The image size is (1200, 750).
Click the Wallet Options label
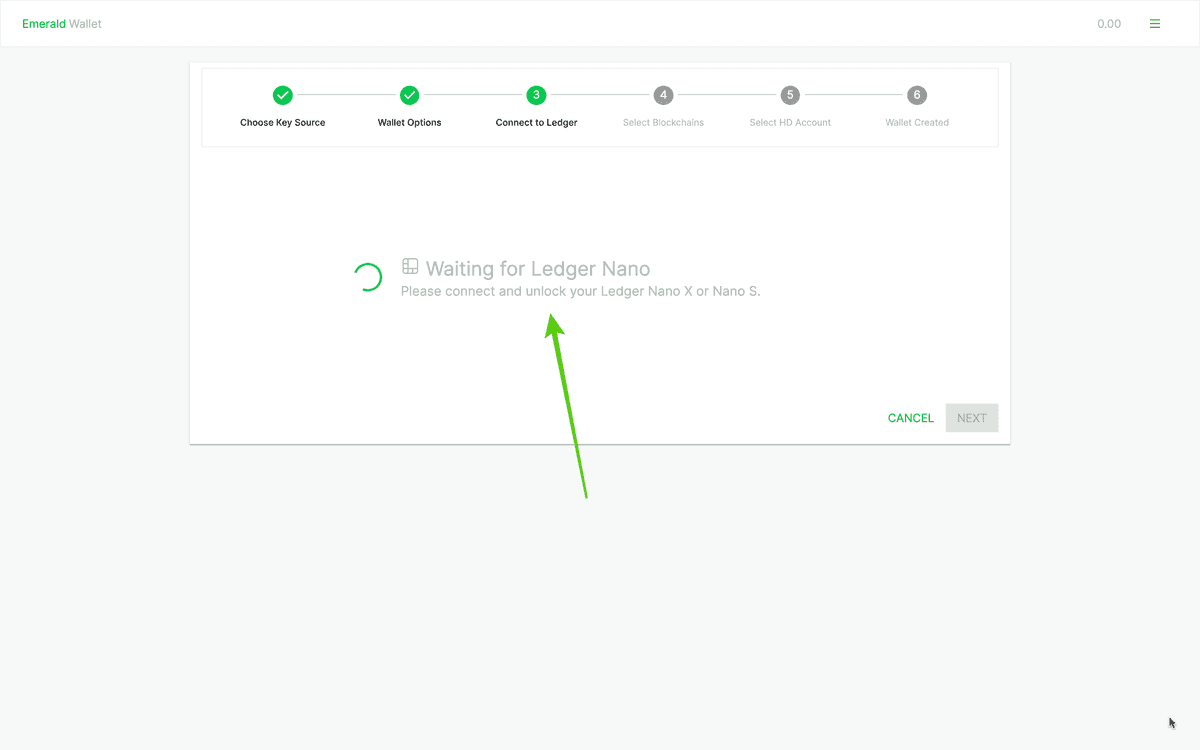409,122
